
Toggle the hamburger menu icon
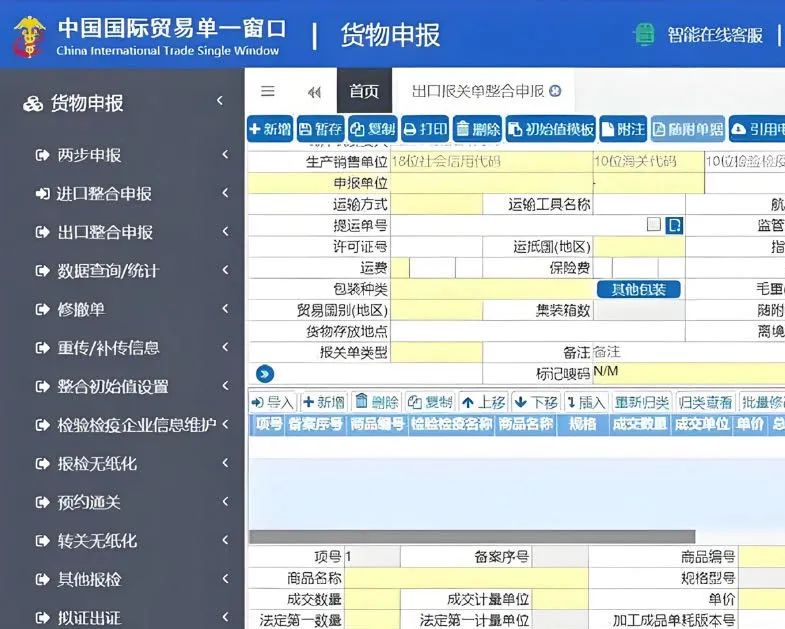click(x=268, y=91)
